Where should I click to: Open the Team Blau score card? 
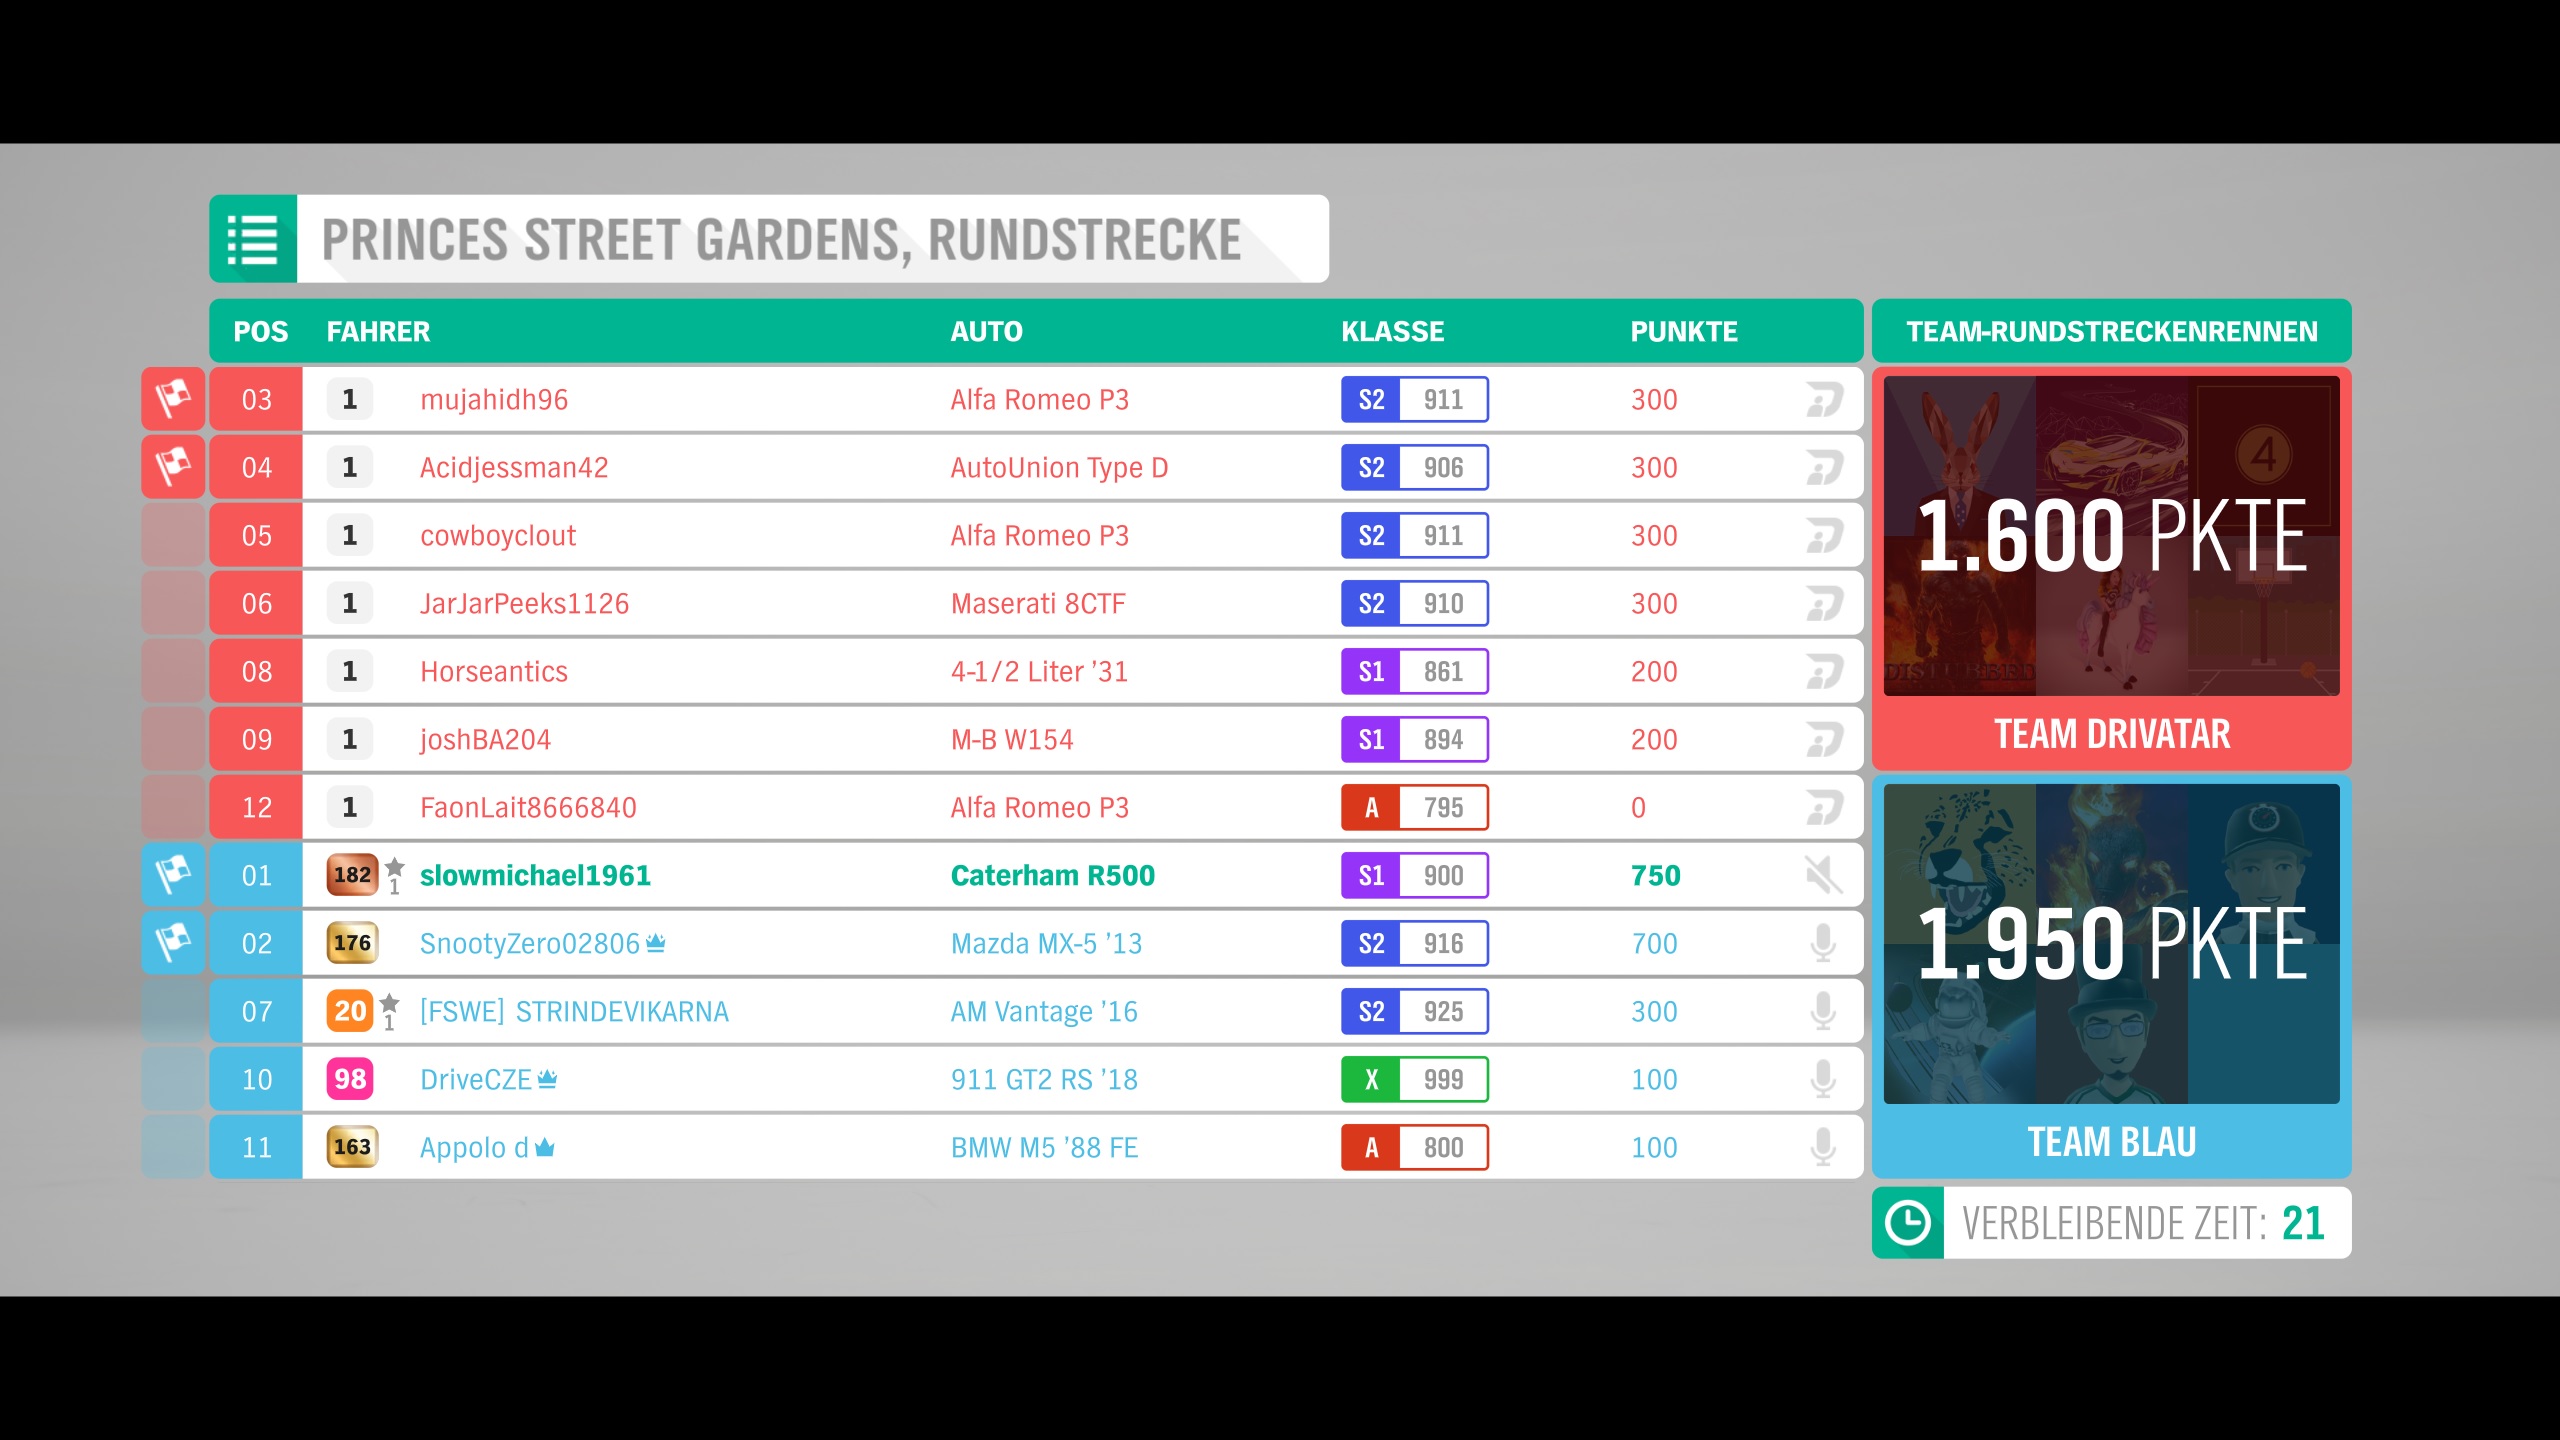point(2111,975)
